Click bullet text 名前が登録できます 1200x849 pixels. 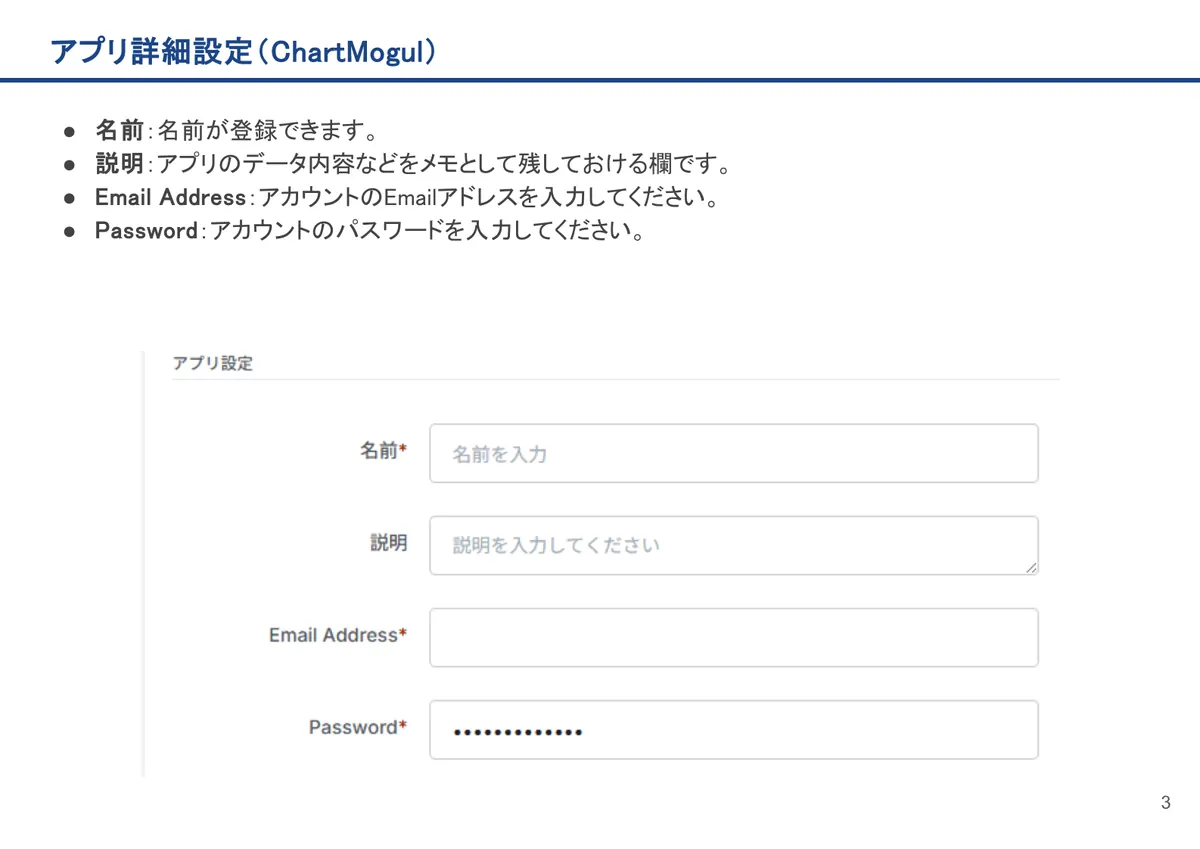267,131
